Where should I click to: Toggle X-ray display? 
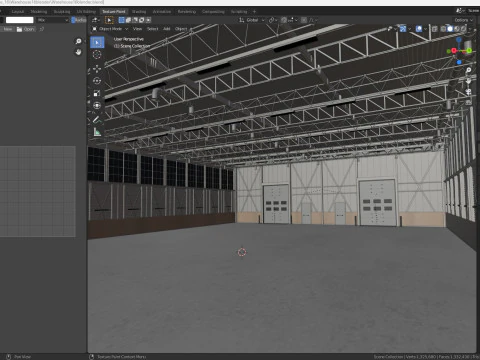[x=435, y=29]
